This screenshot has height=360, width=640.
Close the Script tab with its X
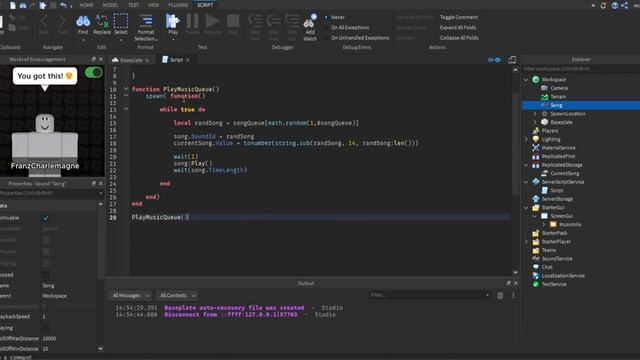pos(188,60)
